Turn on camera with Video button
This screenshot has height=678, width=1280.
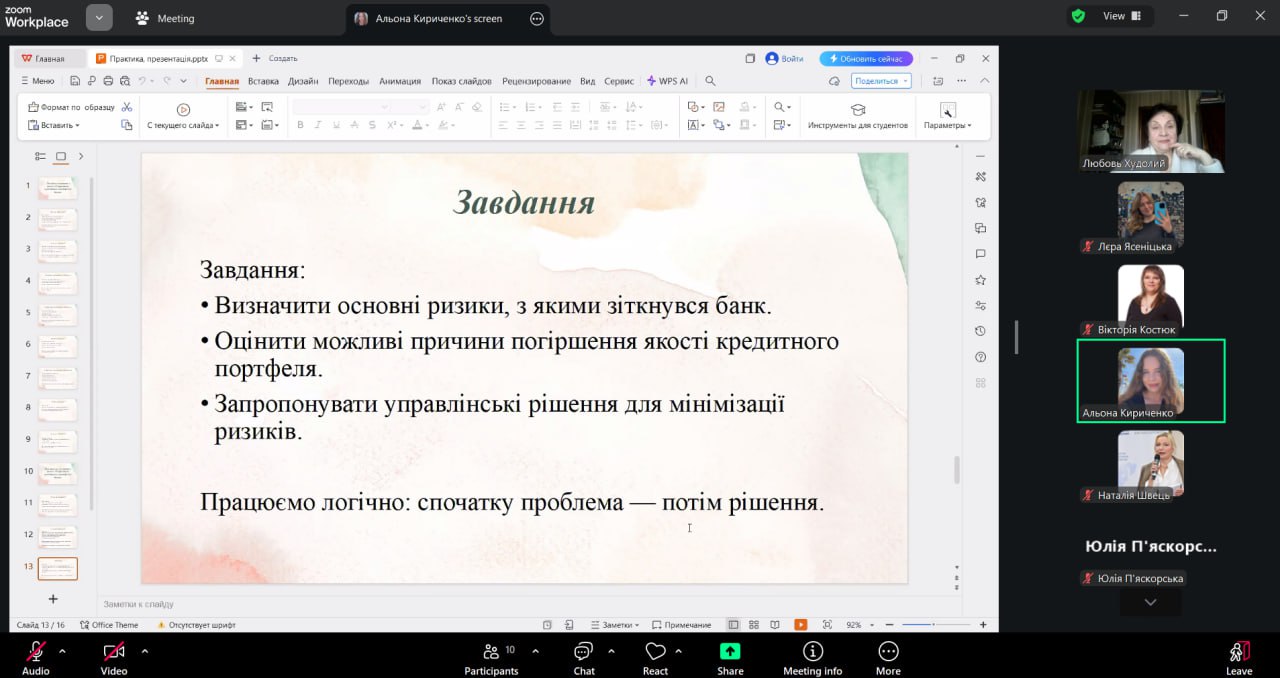113,652
